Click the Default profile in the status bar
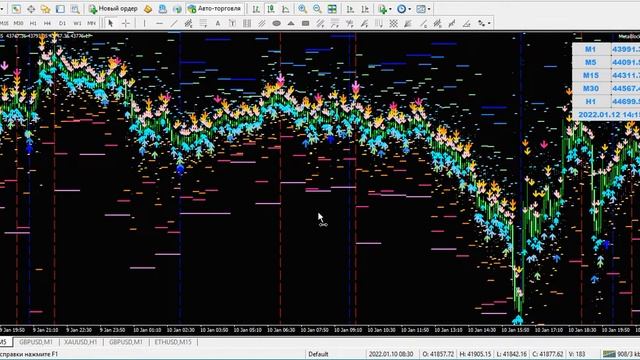This screenshot has width=640, height=360. click(318, 354)
